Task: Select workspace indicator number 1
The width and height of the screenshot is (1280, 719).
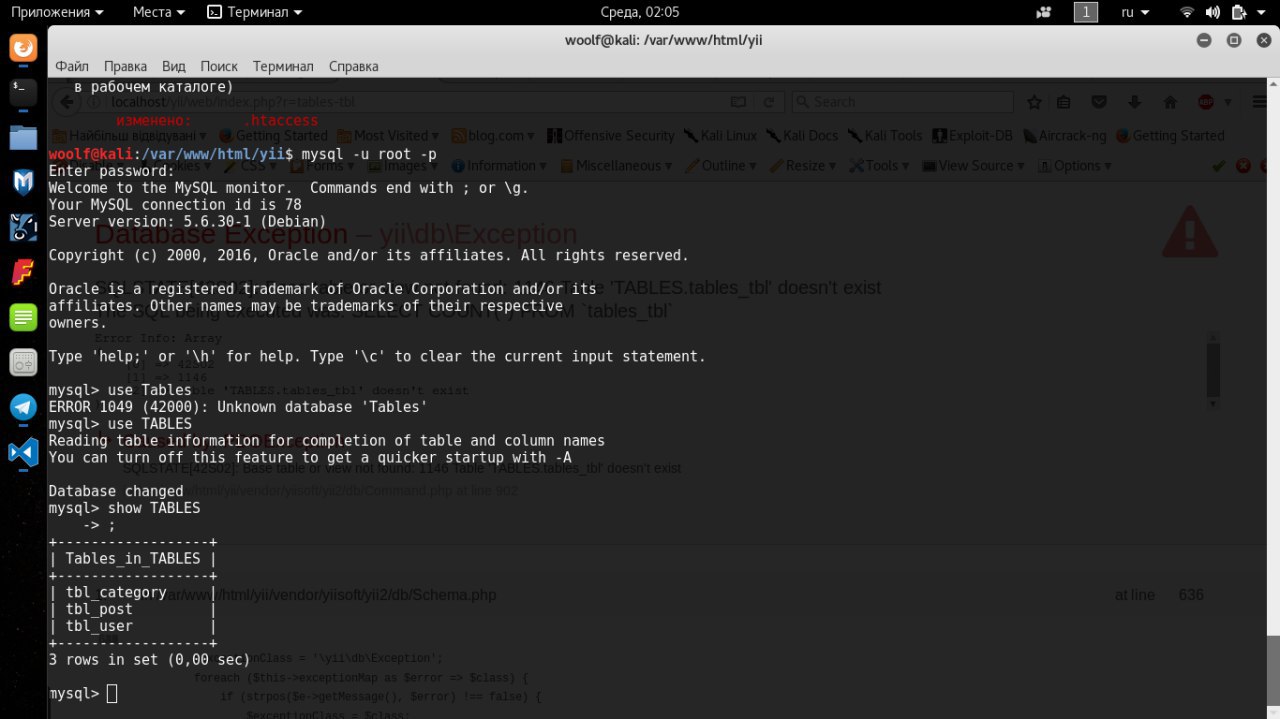Action: 1086,12
